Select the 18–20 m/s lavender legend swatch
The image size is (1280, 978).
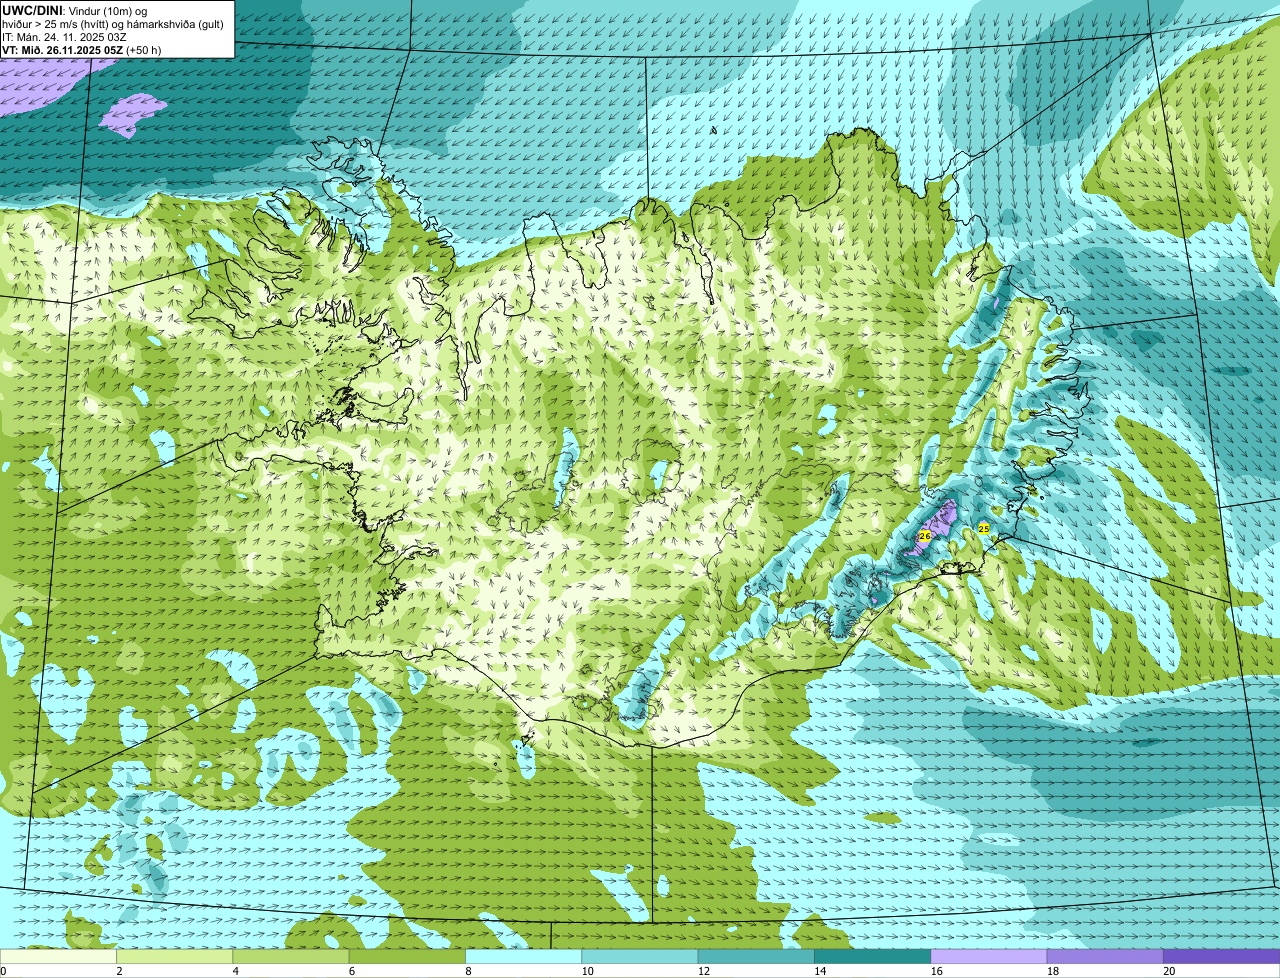pos(1105,956)
